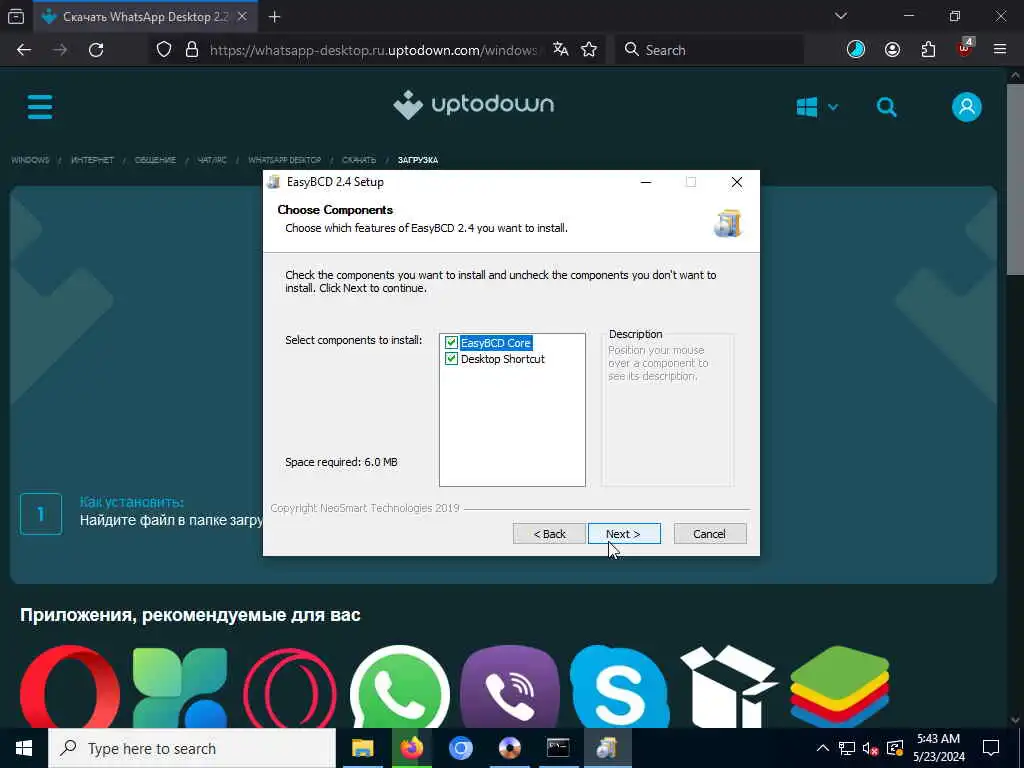Image resolution: width=1024 pixels, height=768 pixels.
Task: Click the taskbar search box
Action: [192, 748]
